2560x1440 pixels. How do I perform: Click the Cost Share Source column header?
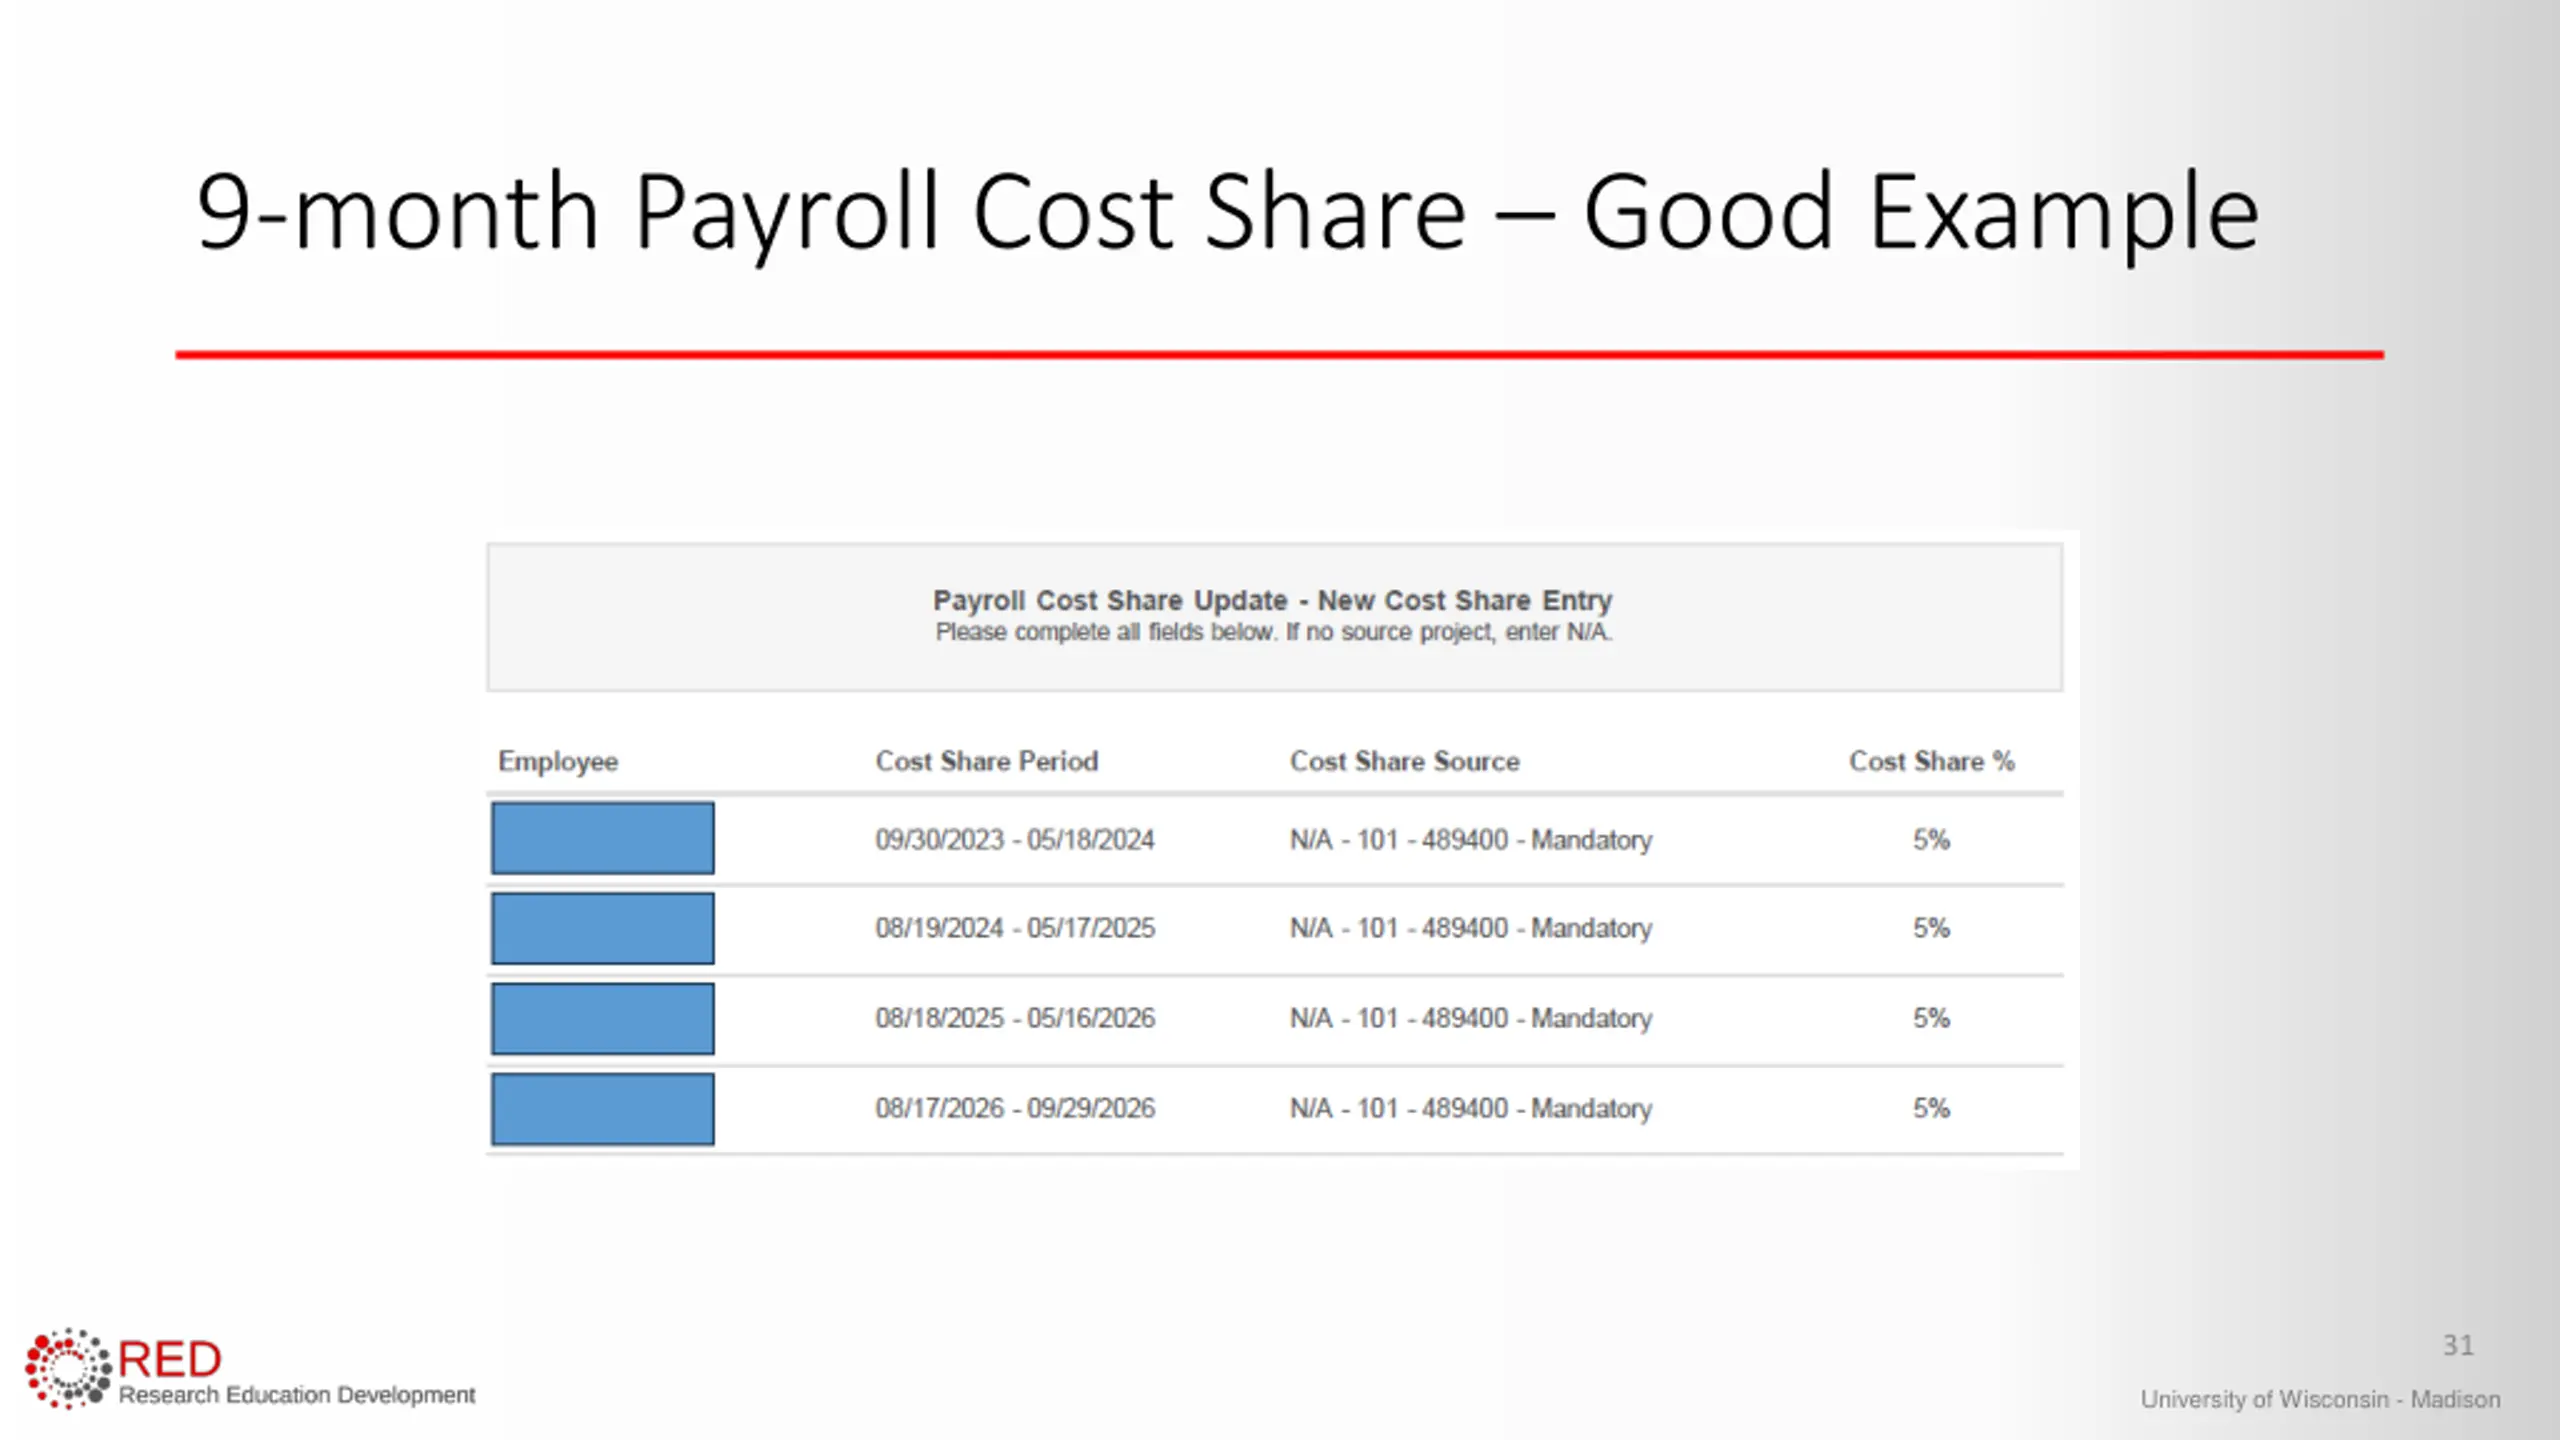(x=1404, y=761)
